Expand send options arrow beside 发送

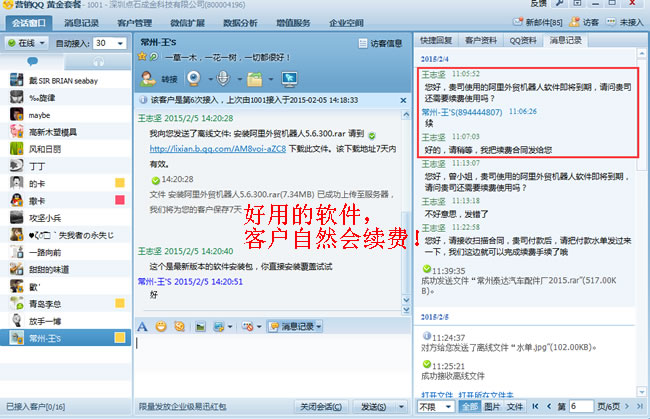(x=401, y=407)
